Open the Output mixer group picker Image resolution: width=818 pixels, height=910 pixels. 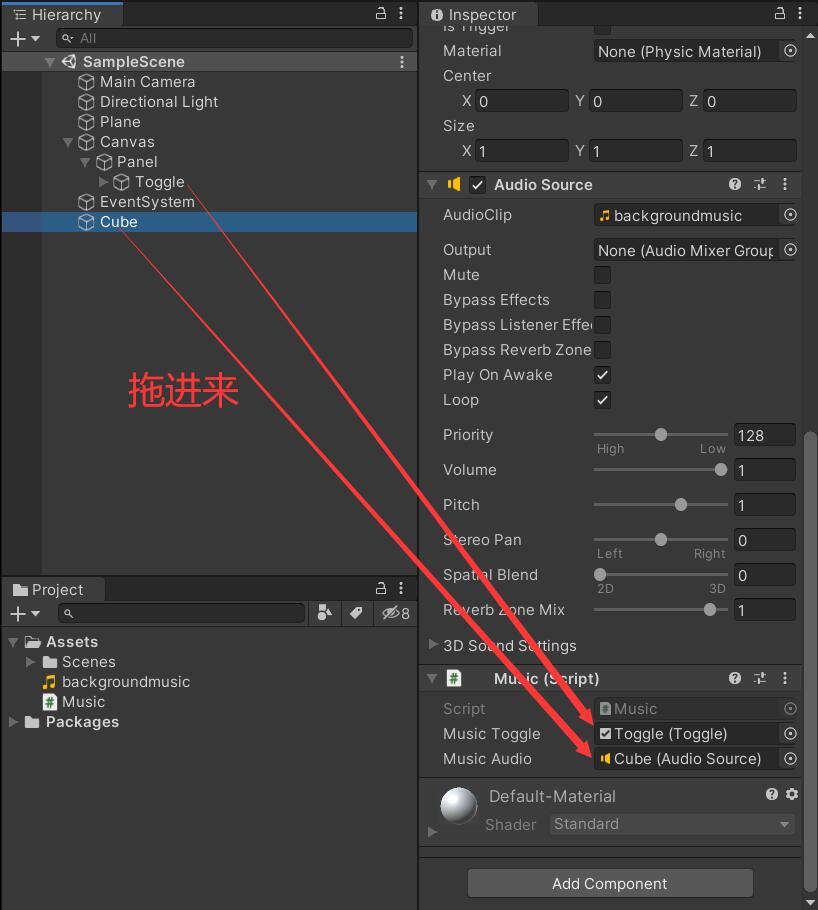[x=789, y=249]
